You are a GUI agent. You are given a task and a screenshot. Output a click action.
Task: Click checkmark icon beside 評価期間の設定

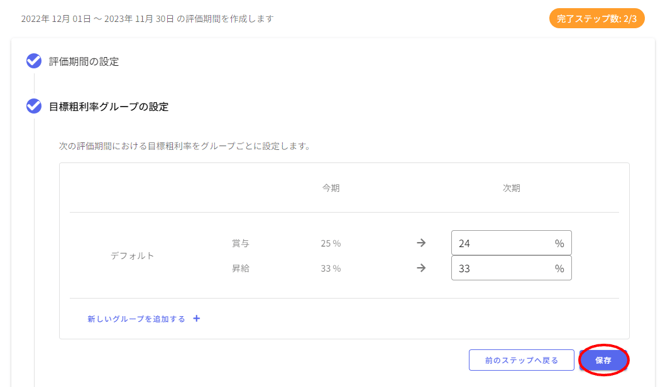34,61
